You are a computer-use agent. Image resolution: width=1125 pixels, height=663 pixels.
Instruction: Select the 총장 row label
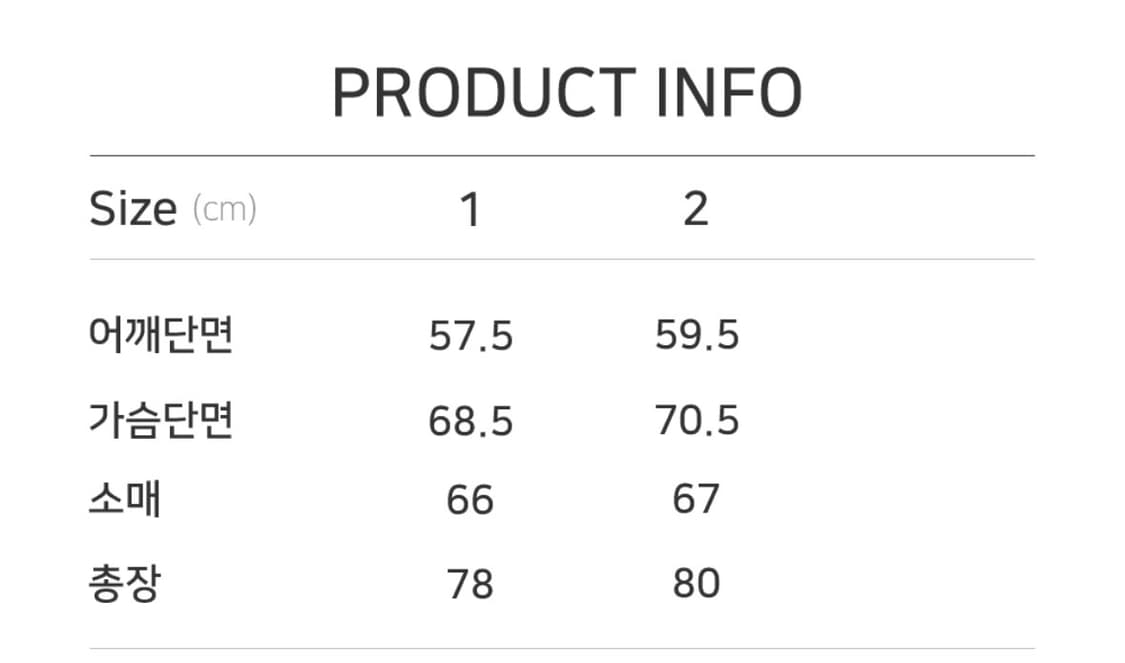coord(125,583)
